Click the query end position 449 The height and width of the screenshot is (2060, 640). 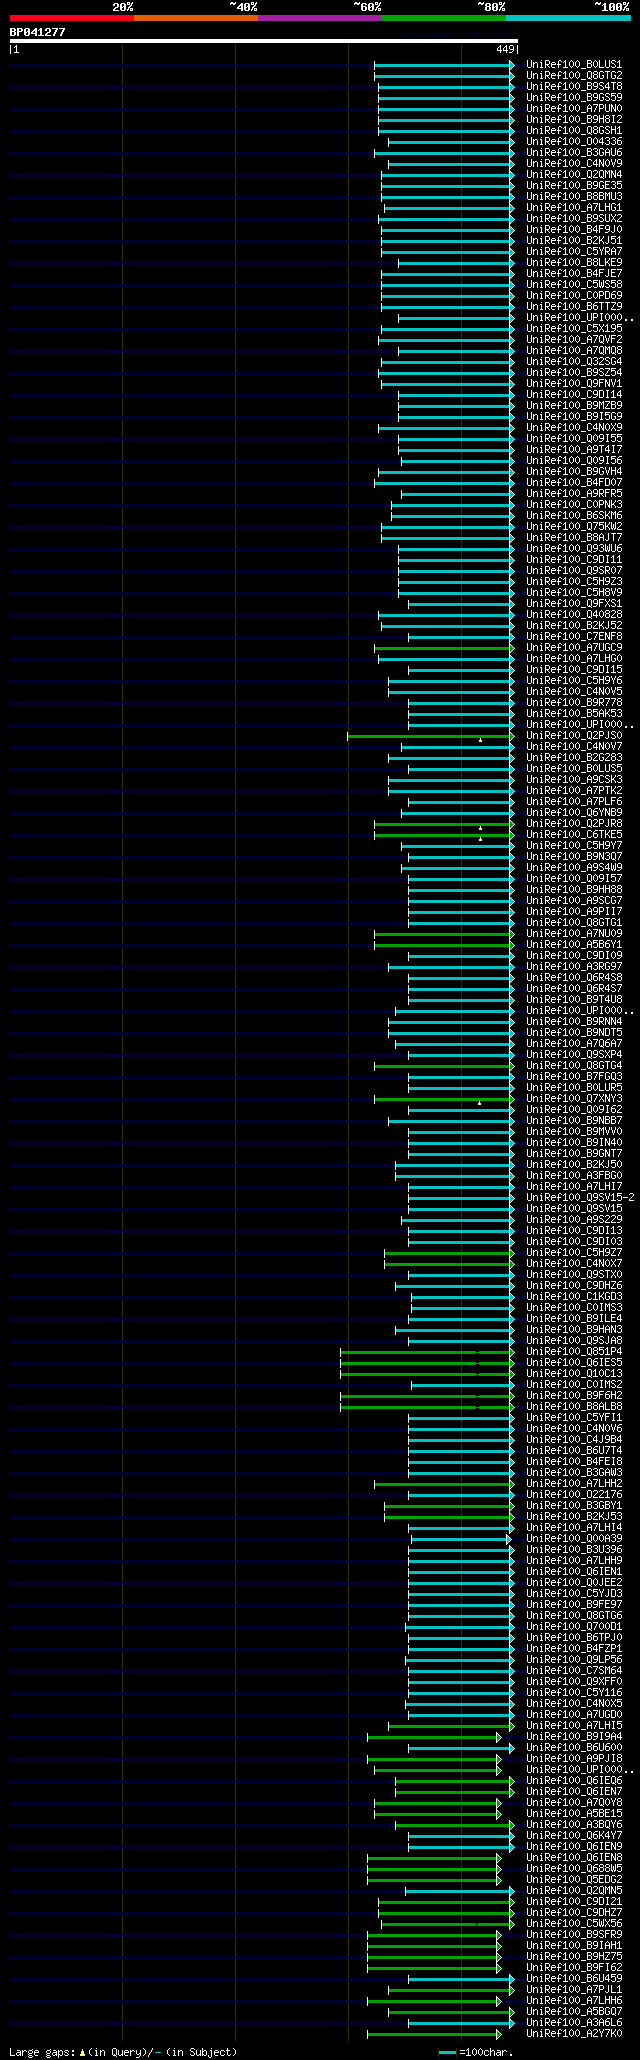505,49
